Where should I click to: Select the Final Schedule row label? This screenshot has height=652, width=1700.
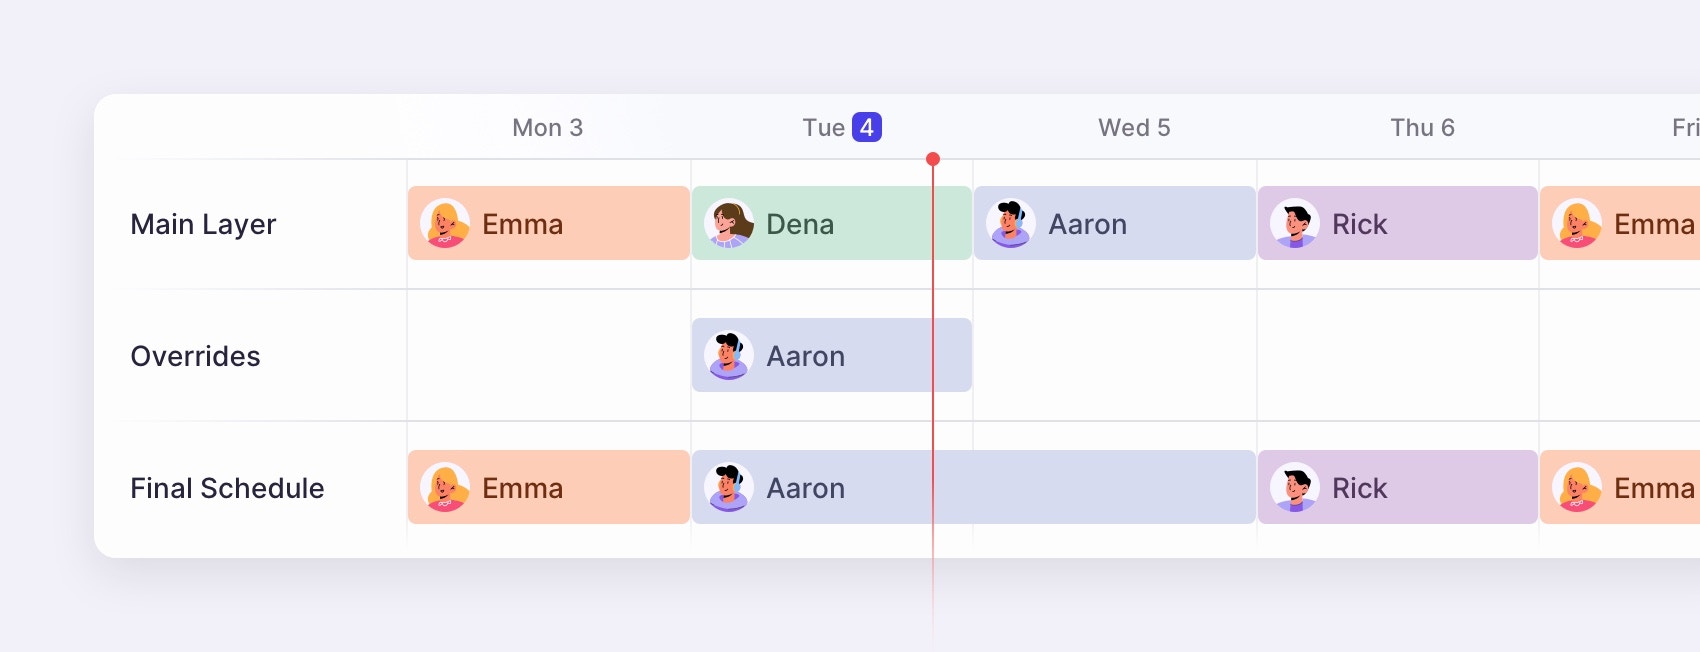227,488
